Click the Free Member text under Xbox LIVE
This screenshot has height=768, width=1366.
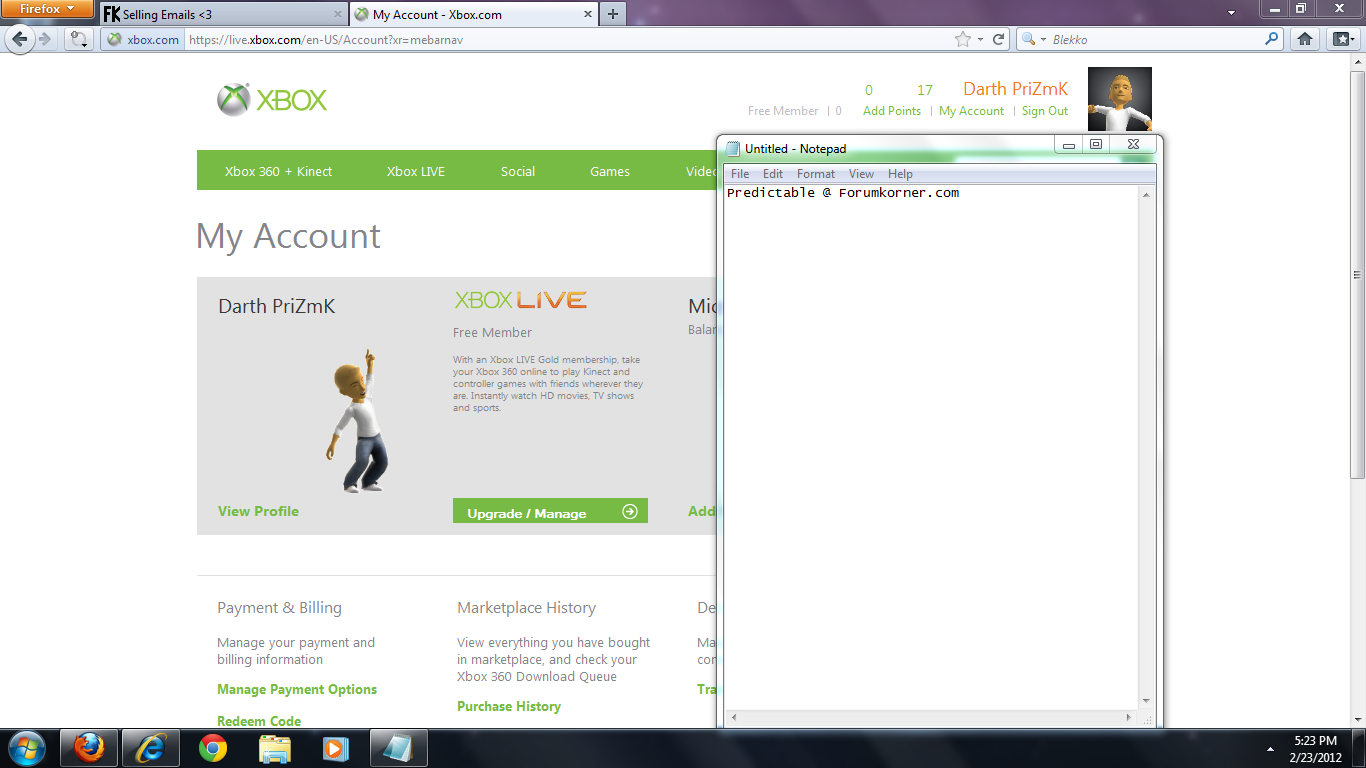click(492, 332)
